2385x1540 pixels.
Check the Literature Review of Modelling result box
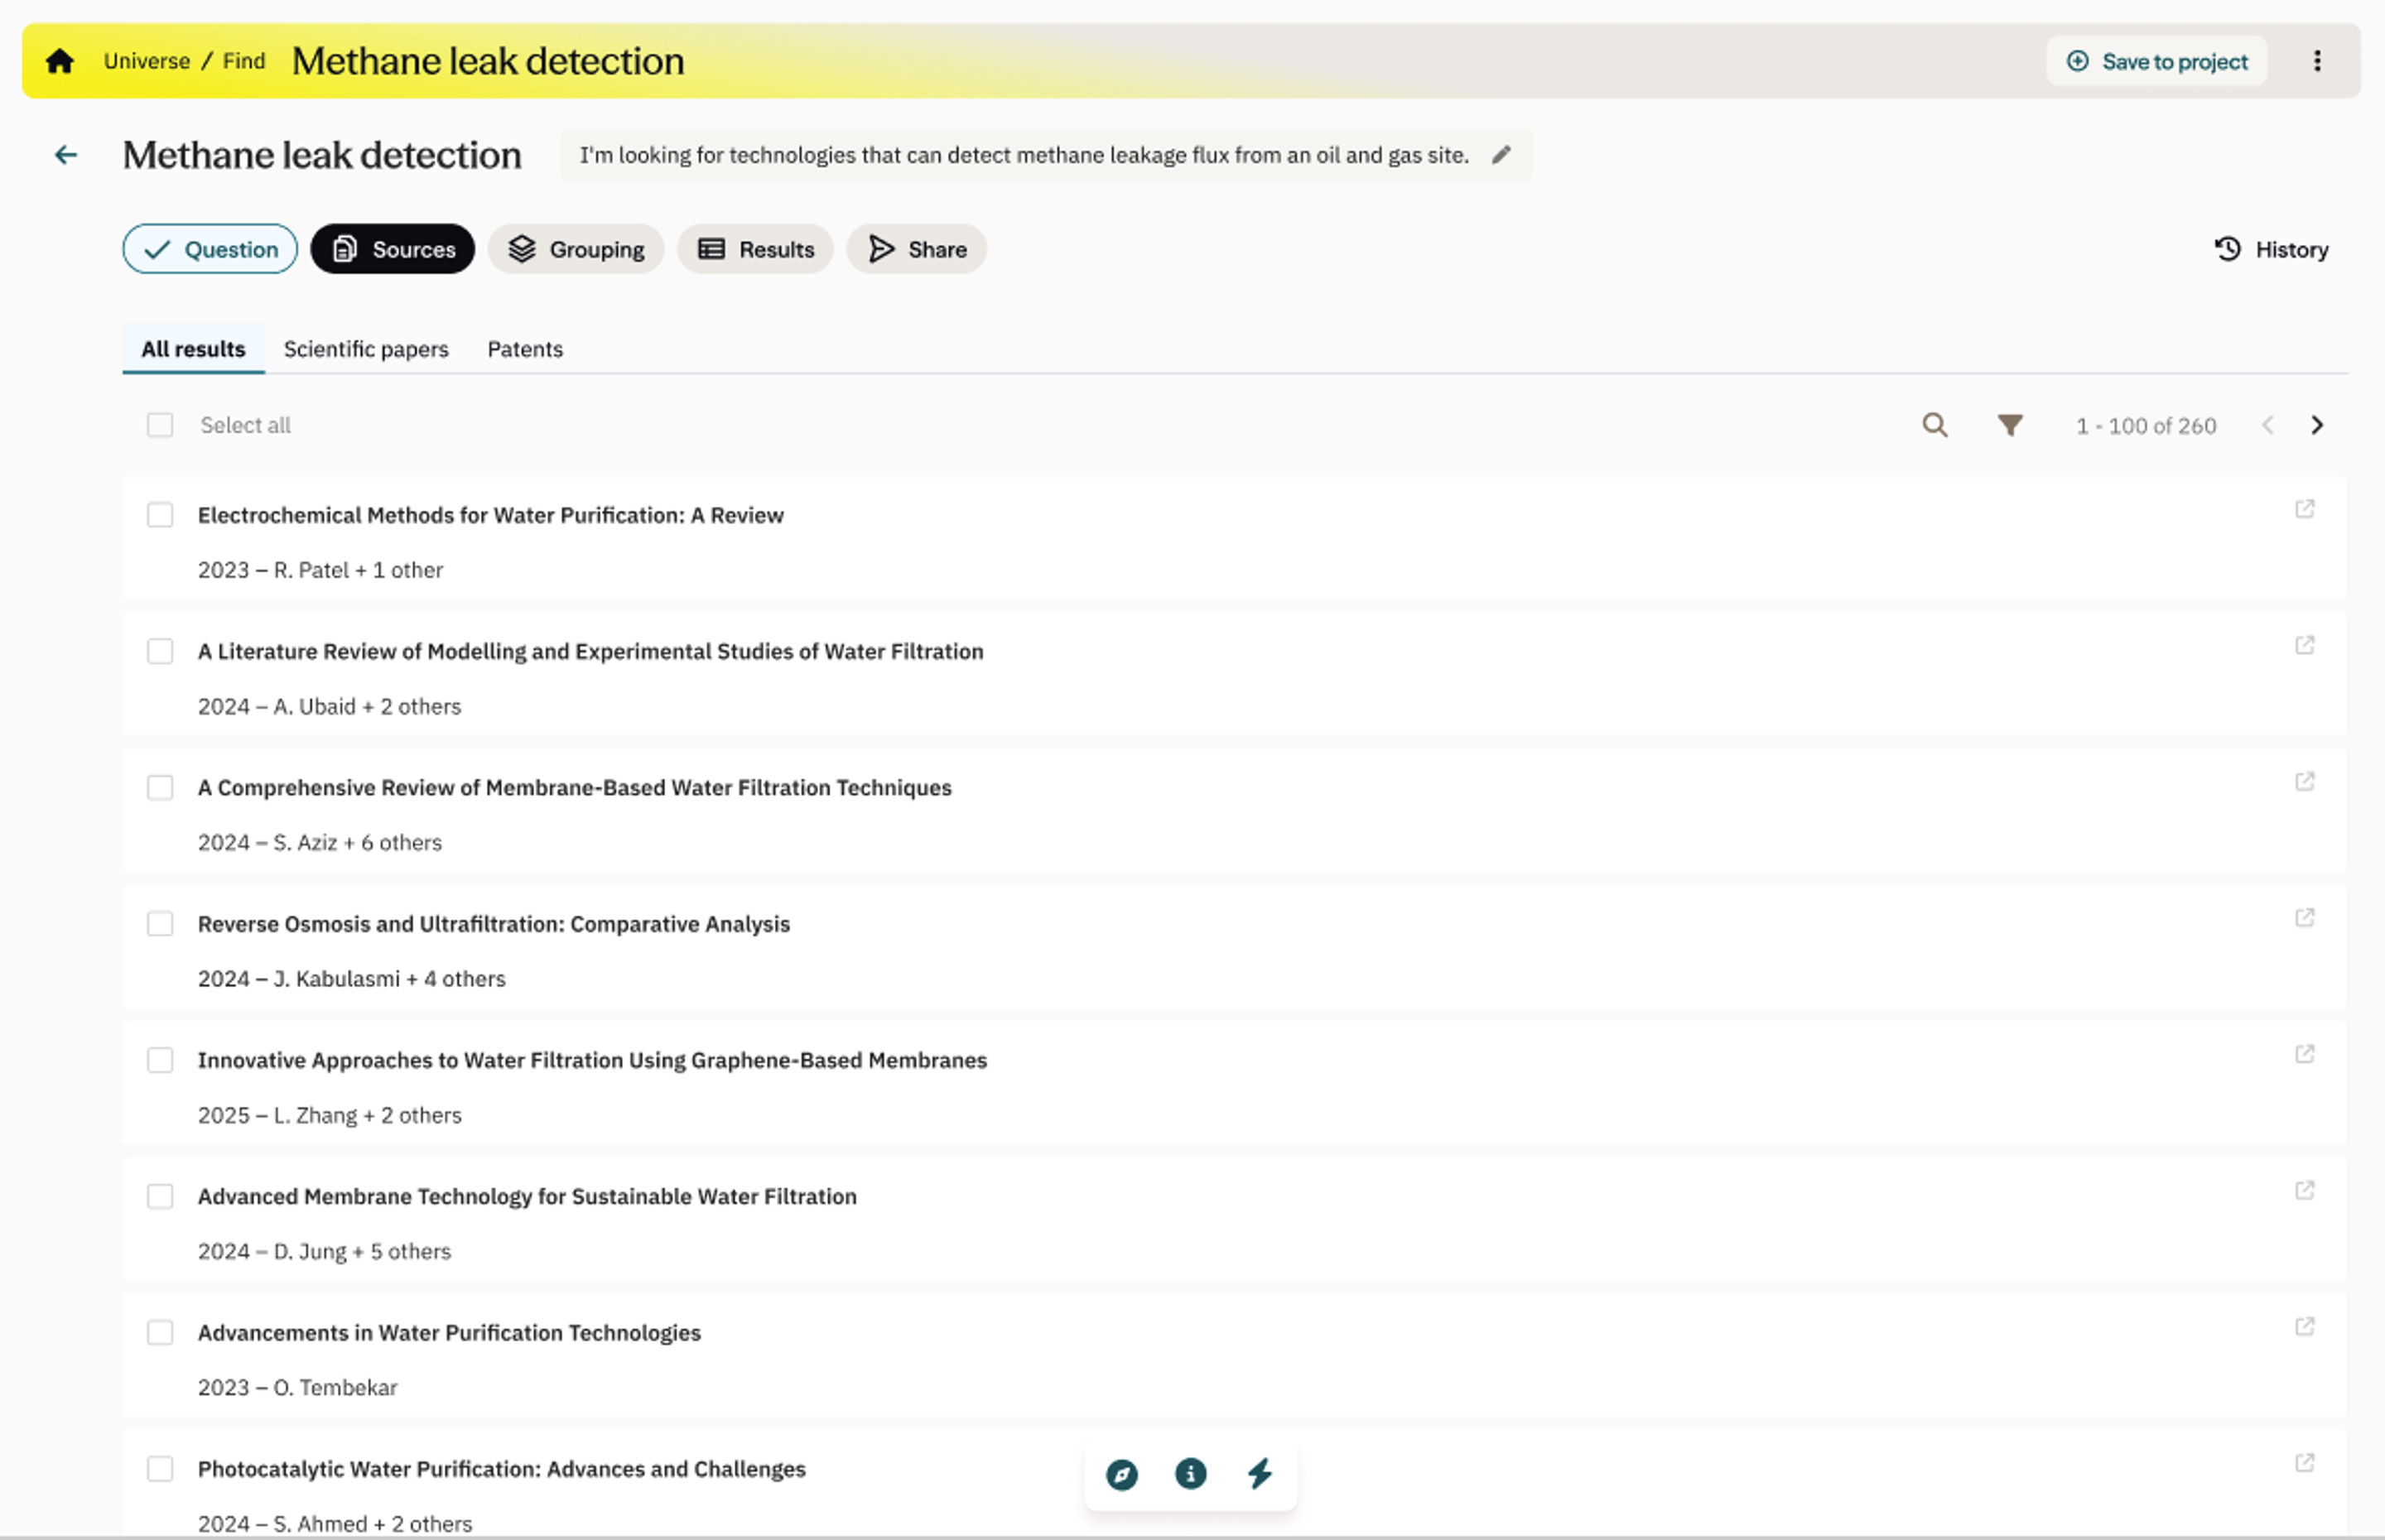pos(160,651)
